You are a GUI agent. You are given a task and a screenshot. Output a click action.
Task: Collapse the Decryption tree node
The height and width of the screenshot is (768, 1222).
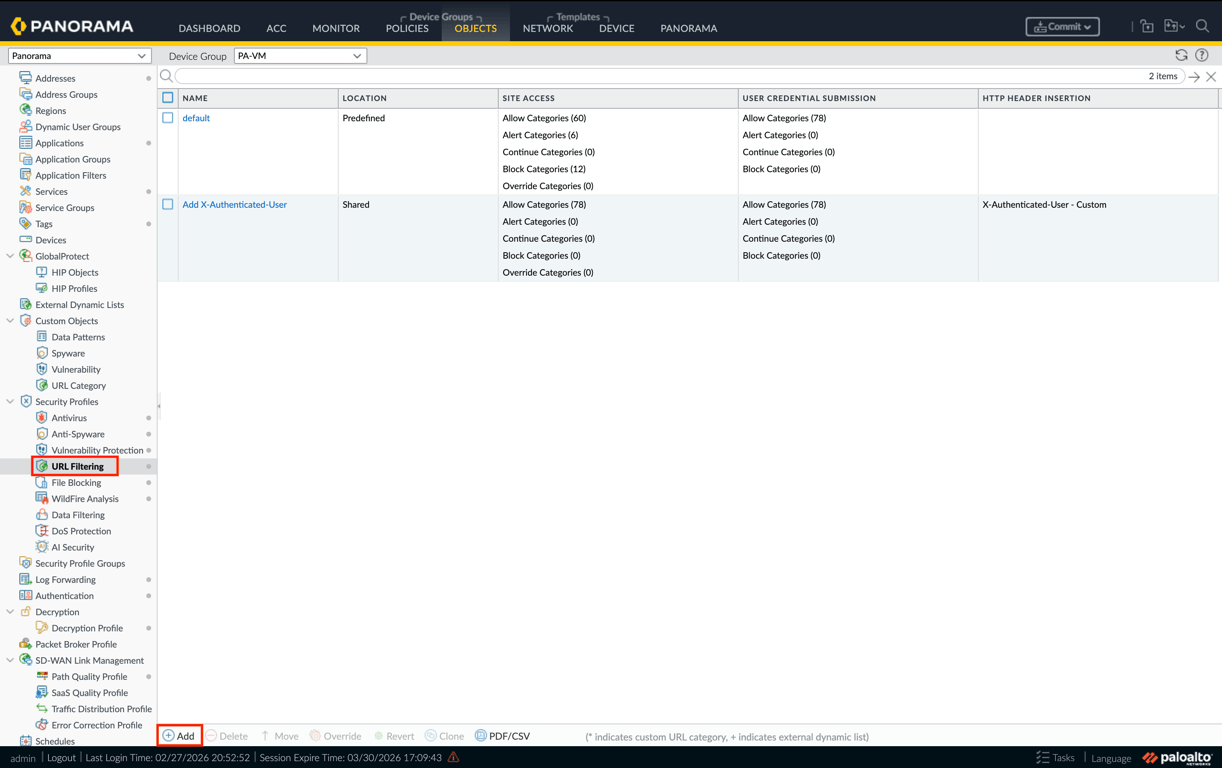10,612
